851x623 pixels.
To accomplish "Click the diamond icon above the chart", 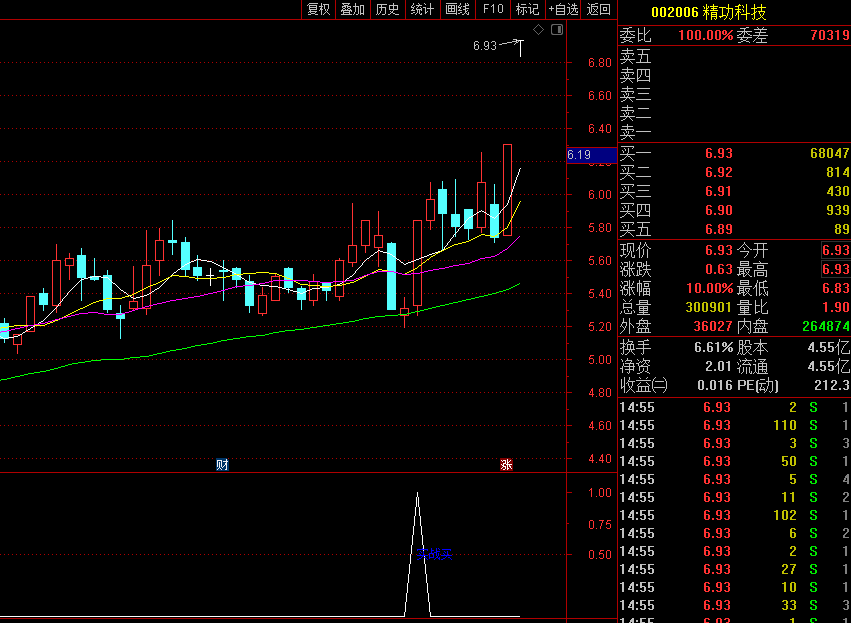I will click(x=538, y=30).
